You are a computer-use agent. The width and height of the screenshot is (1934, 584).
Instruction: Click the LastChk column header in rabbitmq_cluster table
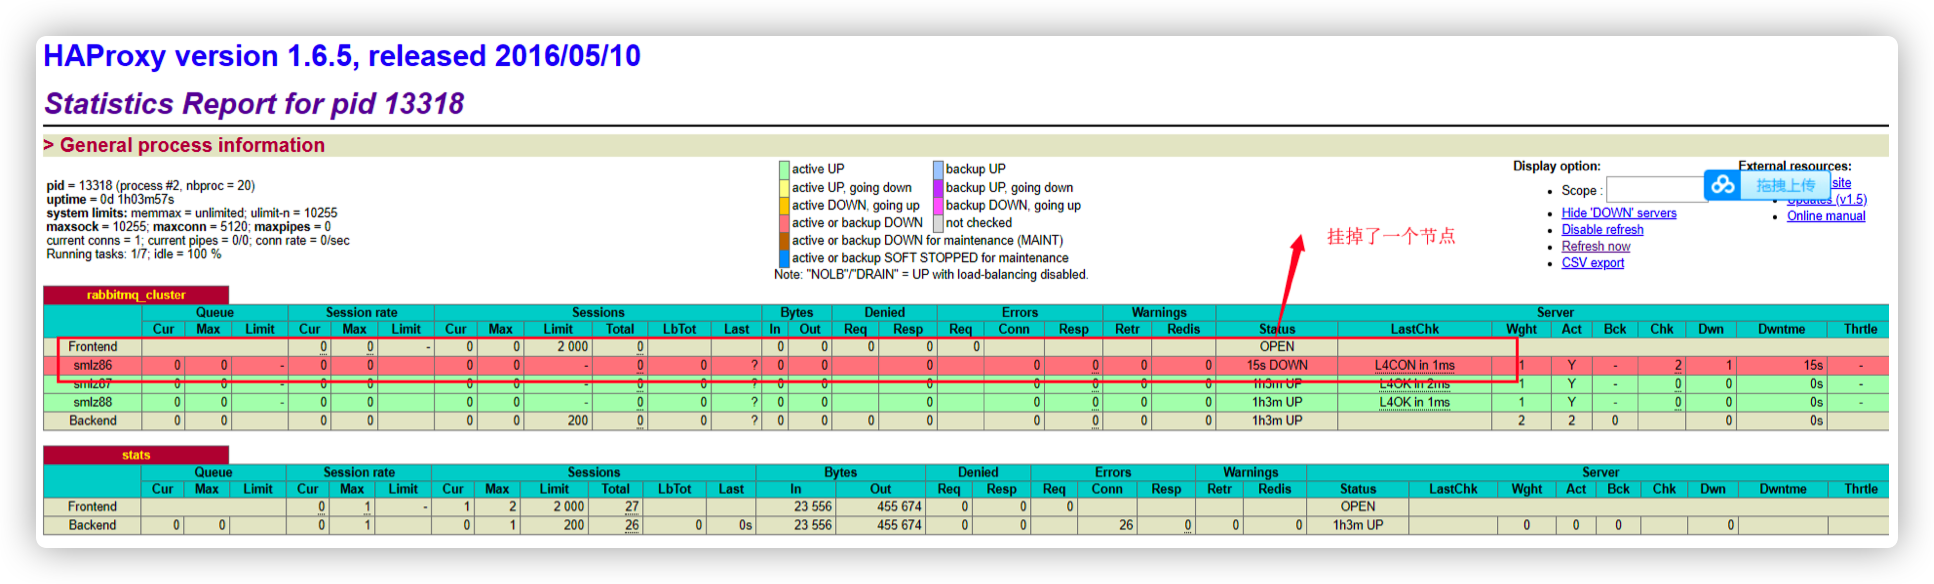(1414, 329)
